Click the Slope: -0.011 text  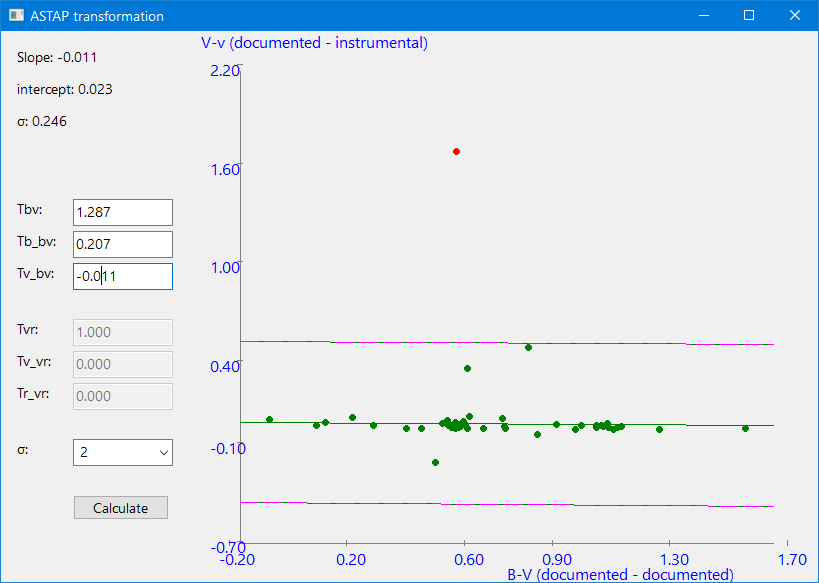(57, 57)
